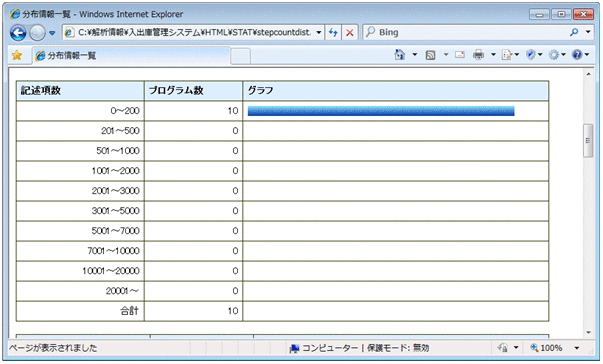Select the 2001~3000 range cell

coord(80,191)
